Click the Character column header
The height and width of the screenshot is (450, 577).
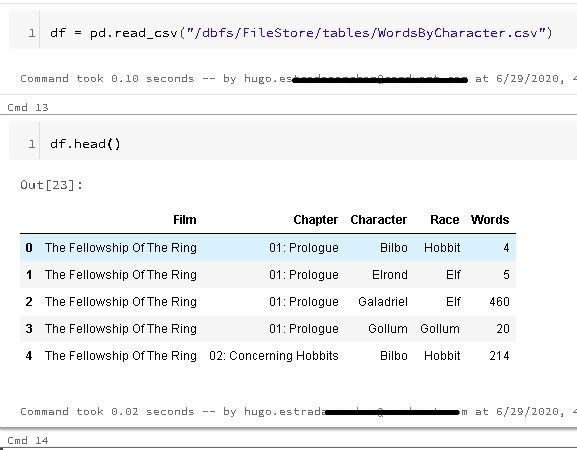point(378,220)
